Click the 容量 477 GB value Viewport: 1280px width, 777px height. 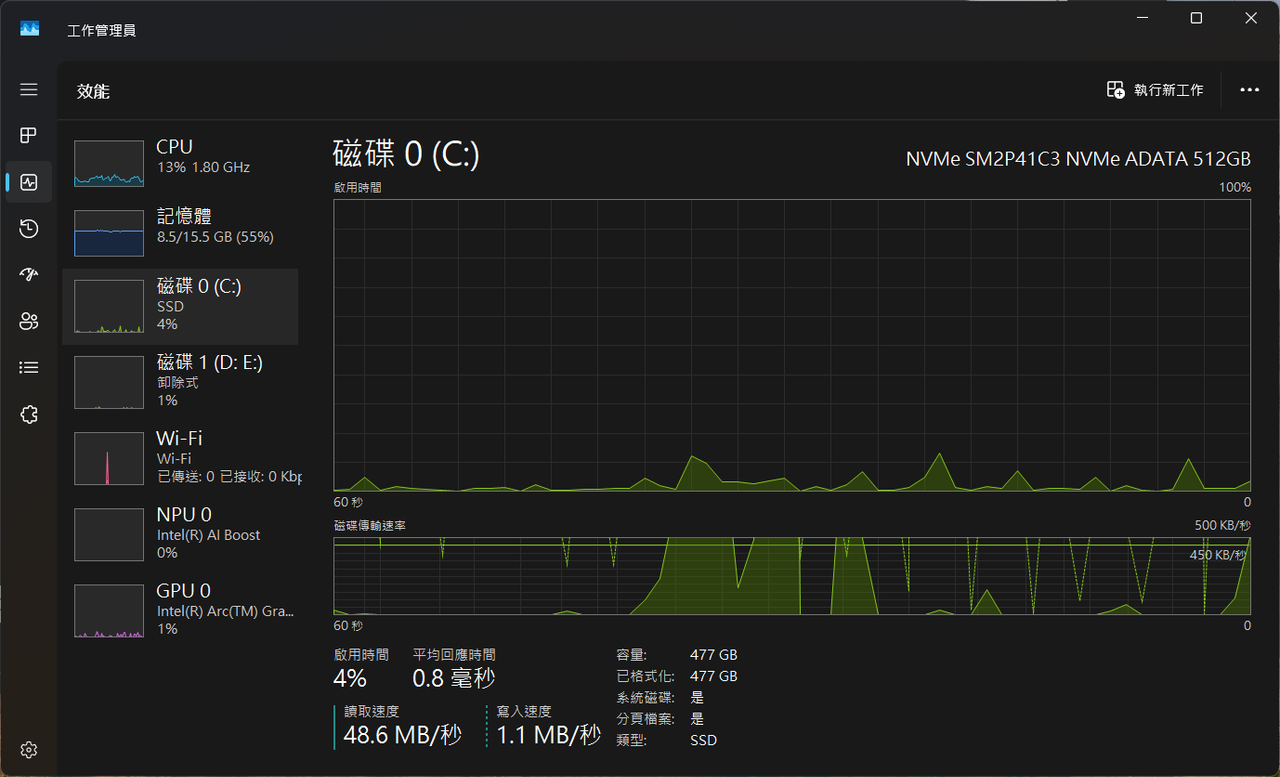(713, 655)
